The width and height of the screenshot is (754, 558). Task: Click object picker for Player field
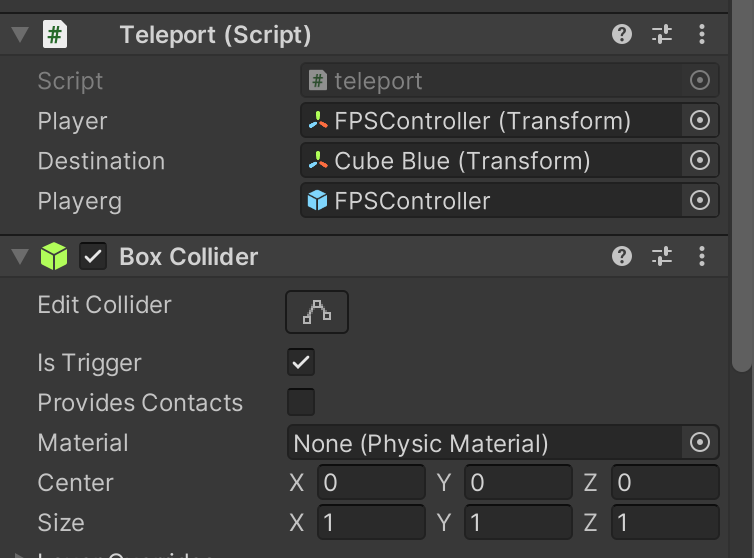700,121
